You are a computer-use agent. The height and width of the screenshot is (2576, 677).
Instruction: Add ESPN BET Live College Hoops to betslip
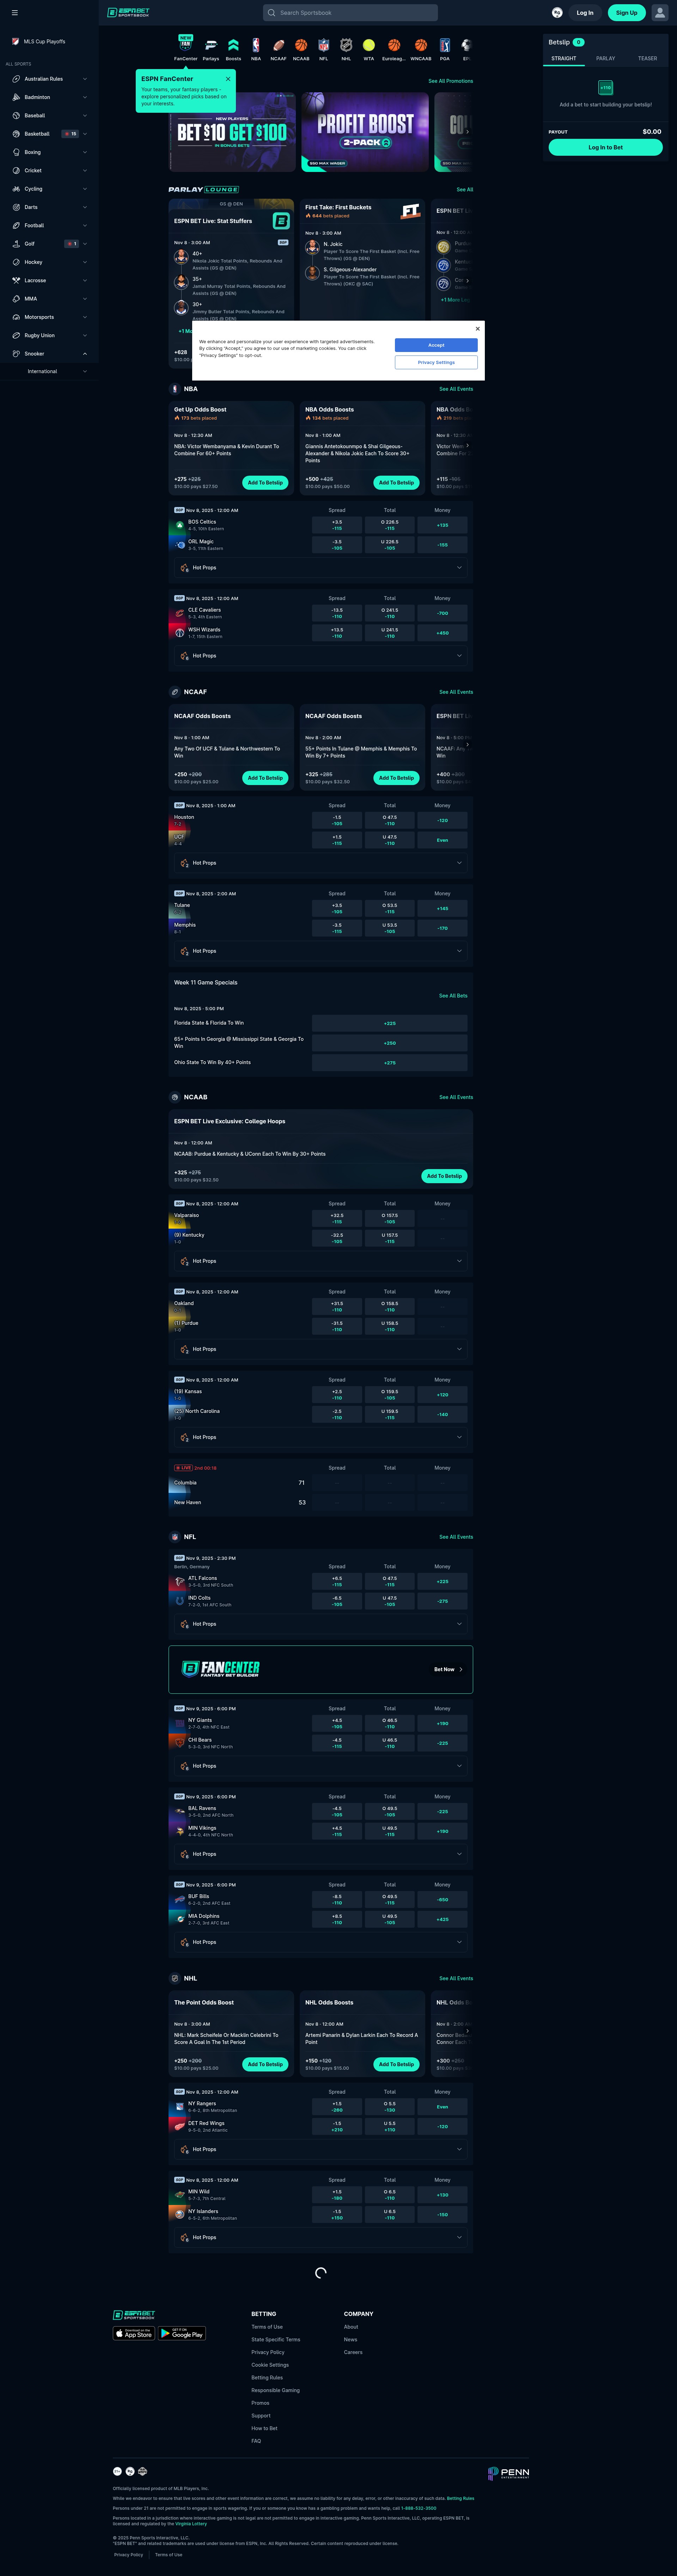(444, 1176)
